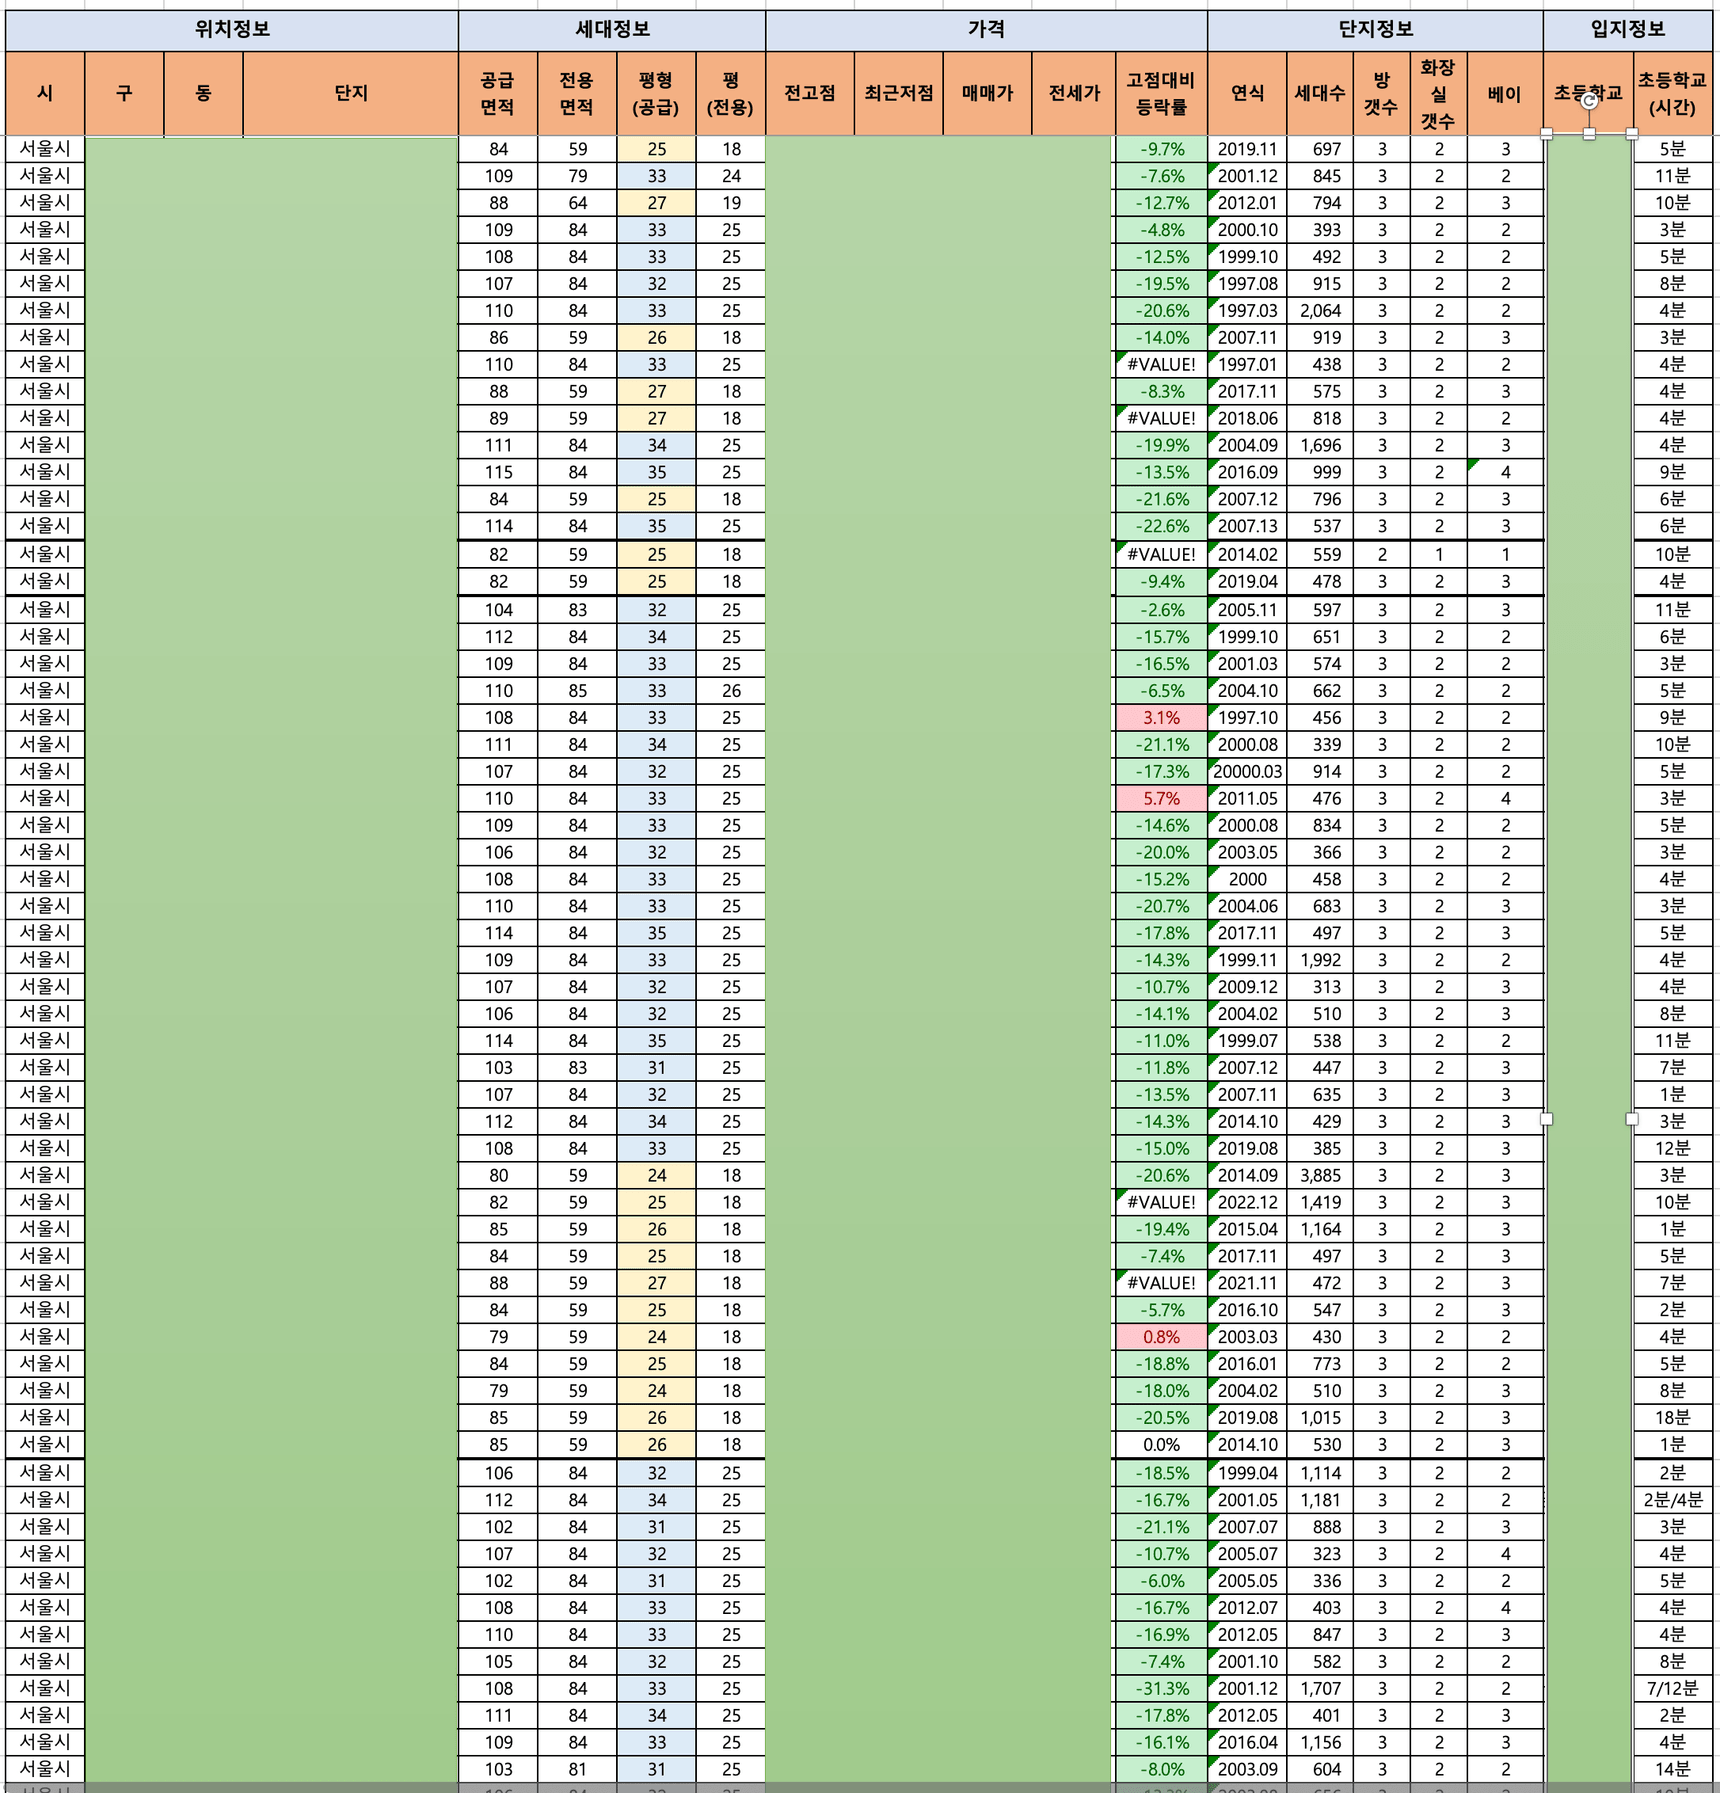Click the 단지정보 group header cell
Image resolution: width=1720 pixels, height=1793 pixels.
(x=1375, y=30)
